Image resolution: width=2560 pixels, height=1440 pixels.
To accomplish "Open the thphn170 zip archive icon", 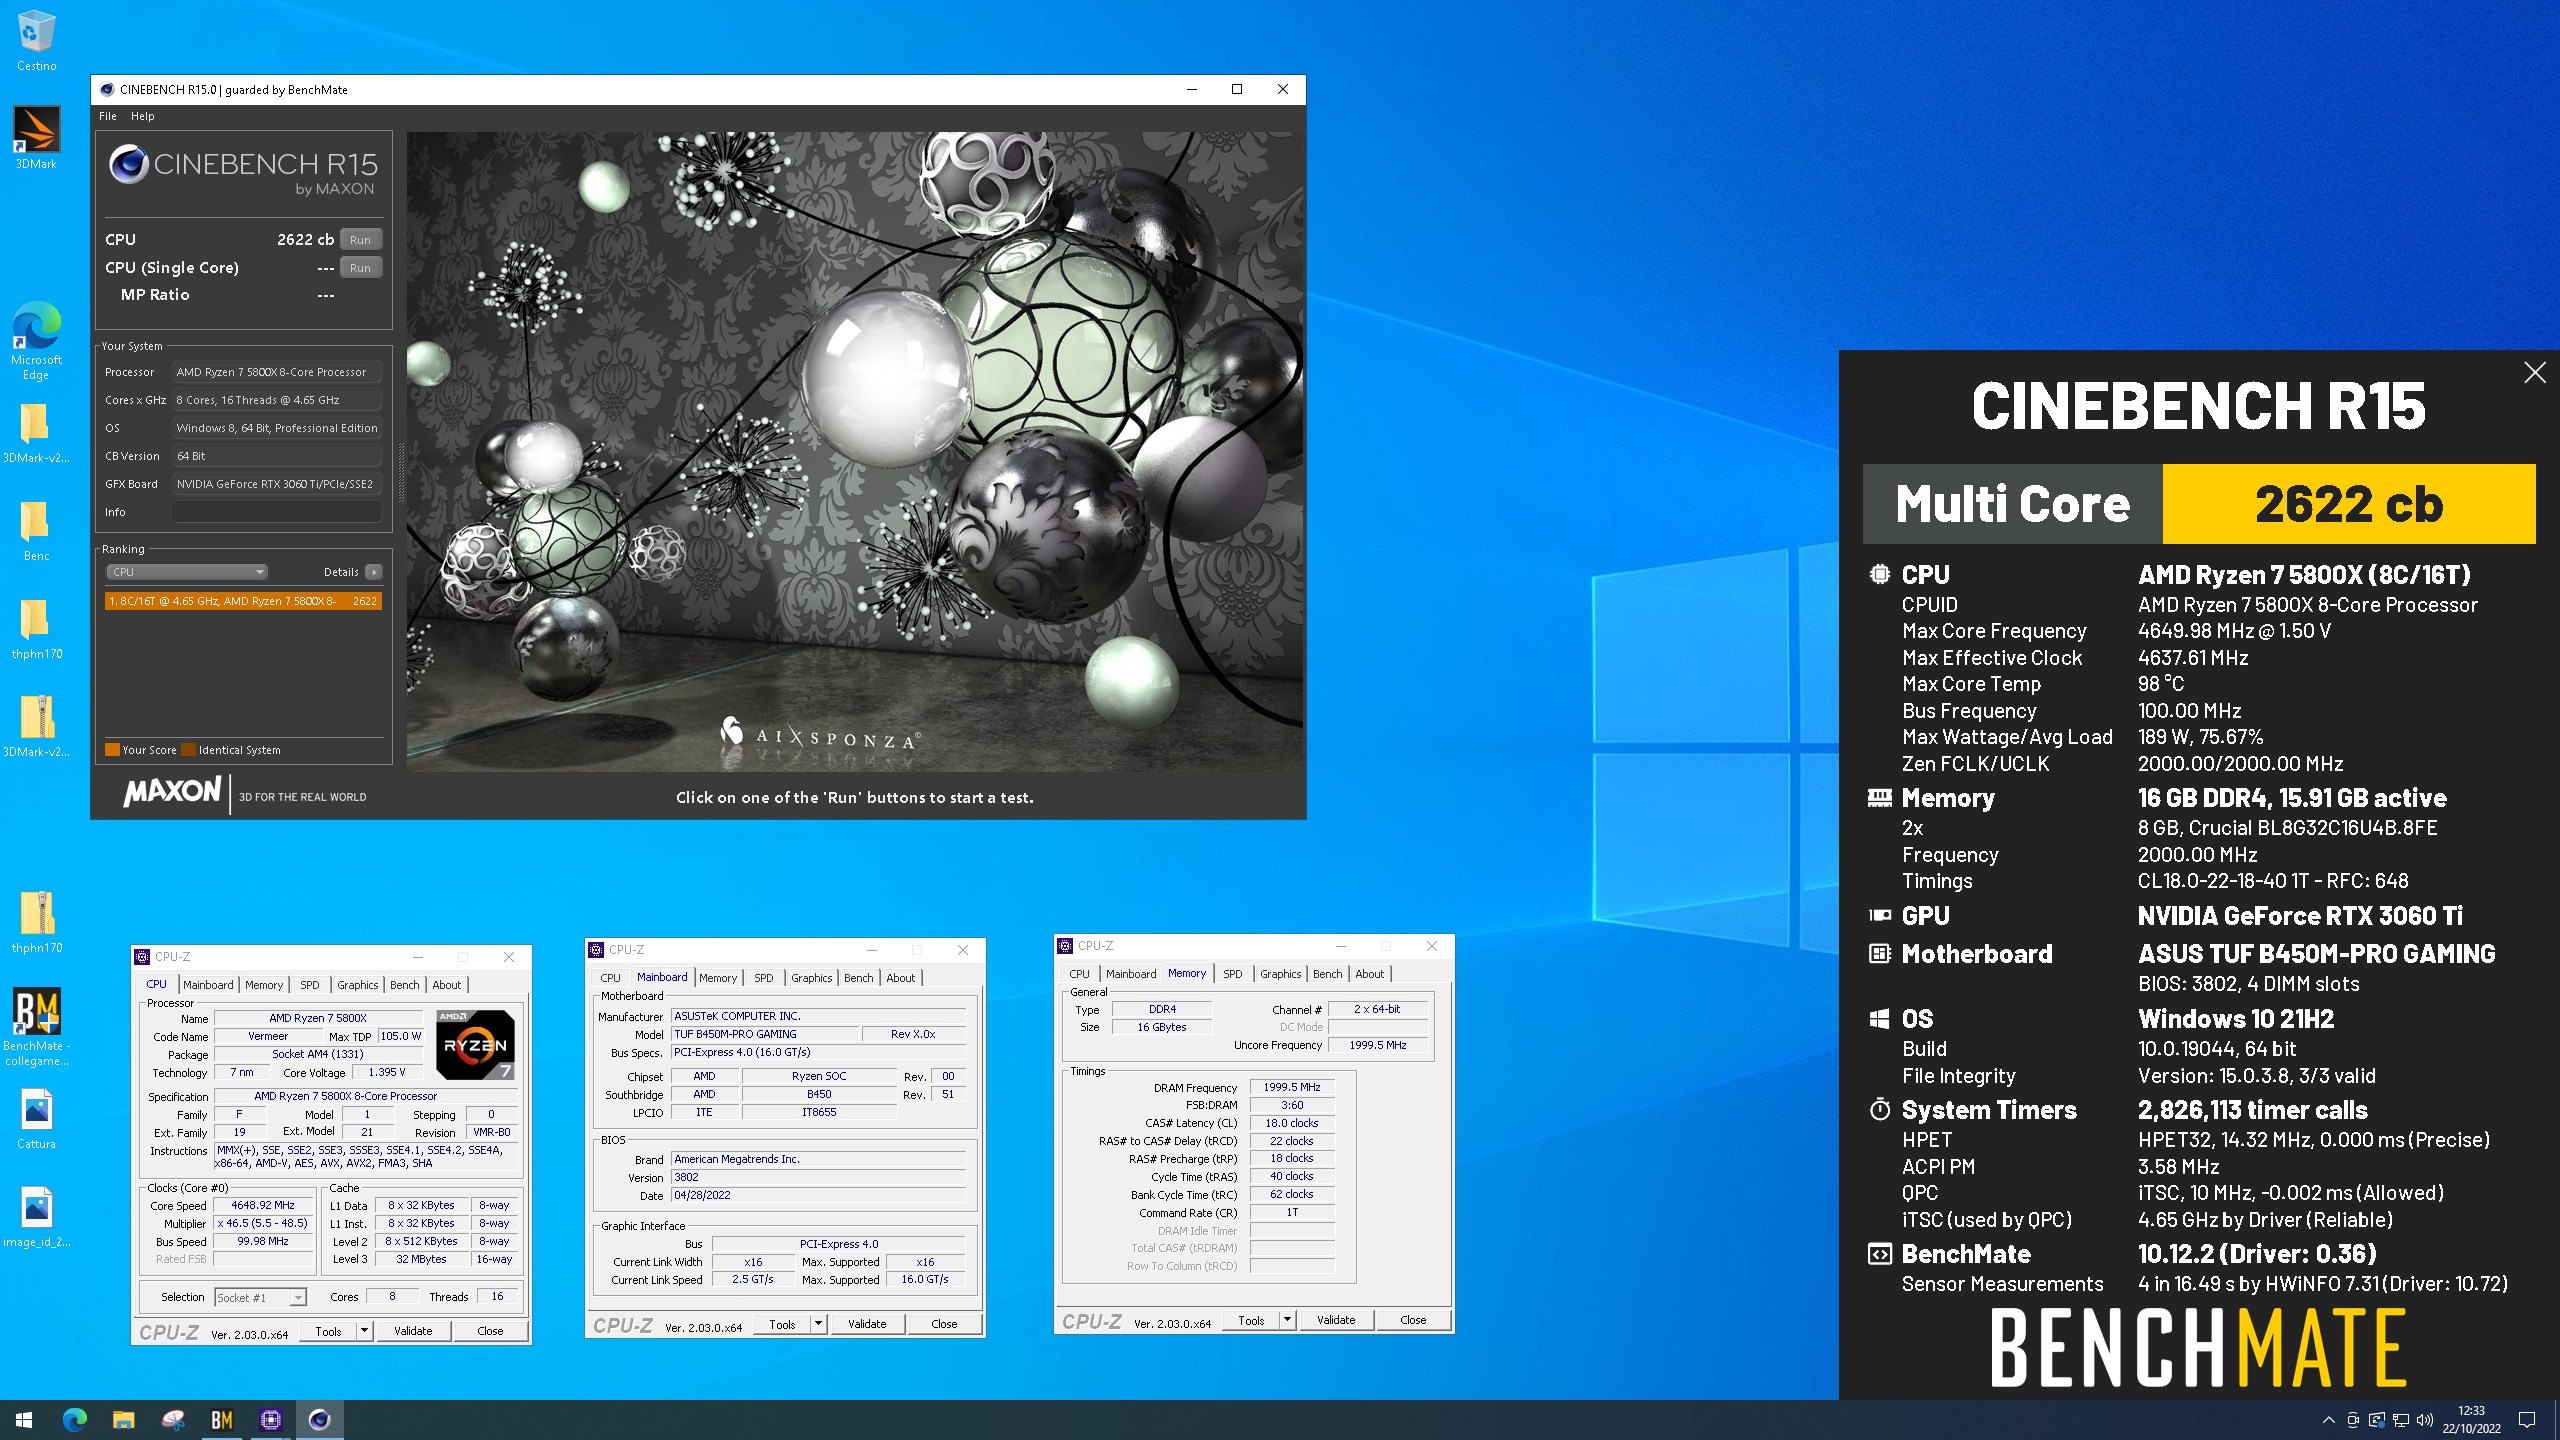I will (36, 923).
